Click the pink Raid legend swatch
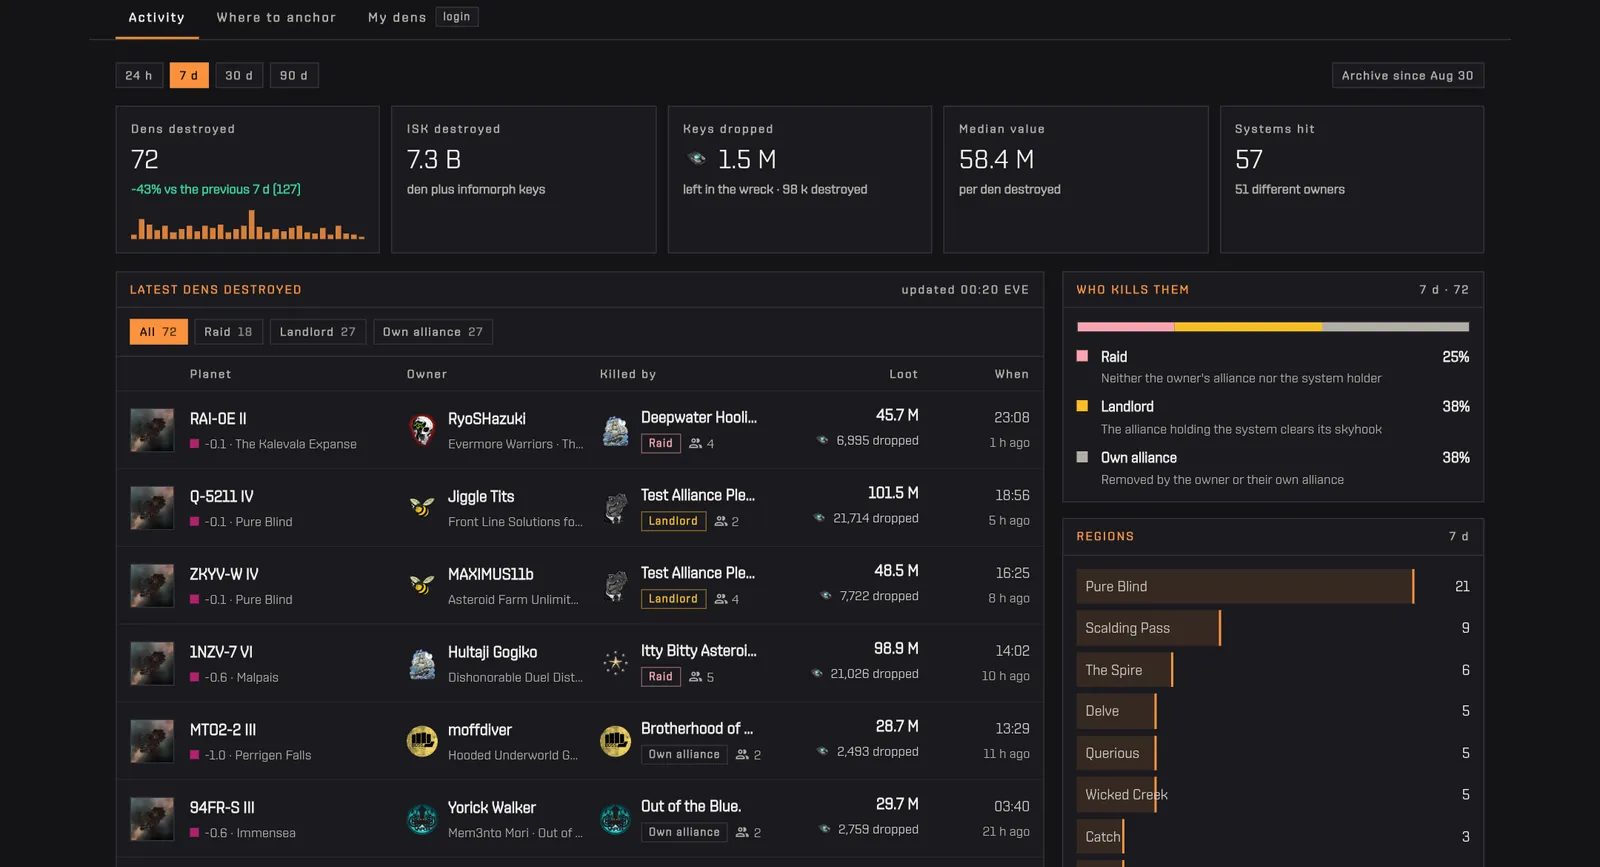Image resolution: width=1600 pixels, height=867 pixels. point(1082,356)
